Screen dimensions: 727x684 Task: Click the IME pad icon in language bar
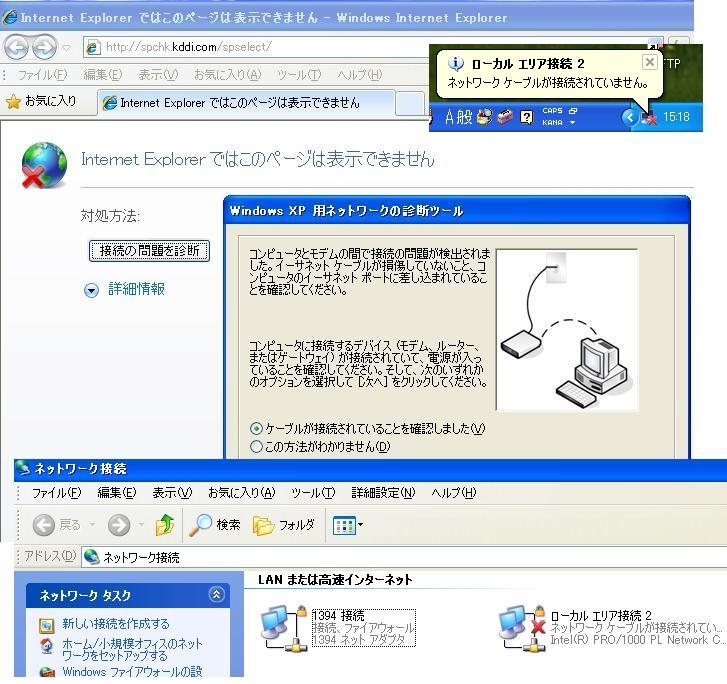[x=484, y=117]
